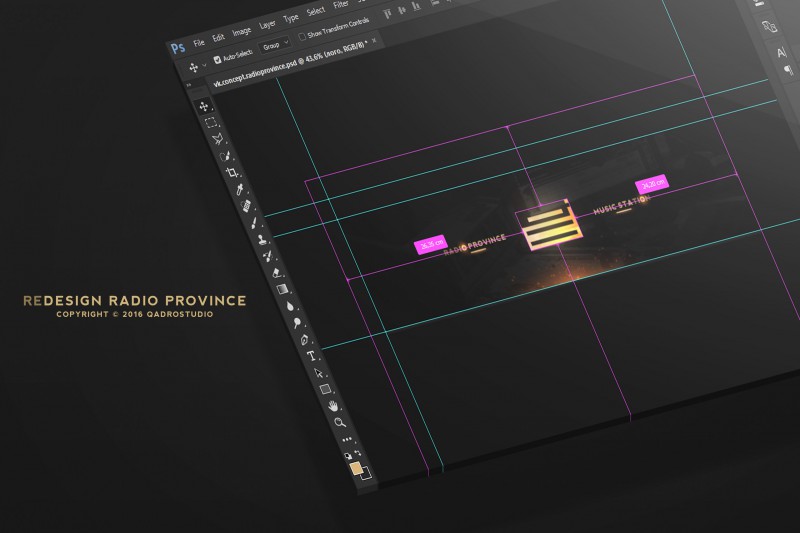This screenshot has height=533, width=800.
Task: Select the Clone Stamp tool
Action: coord(262,240)
